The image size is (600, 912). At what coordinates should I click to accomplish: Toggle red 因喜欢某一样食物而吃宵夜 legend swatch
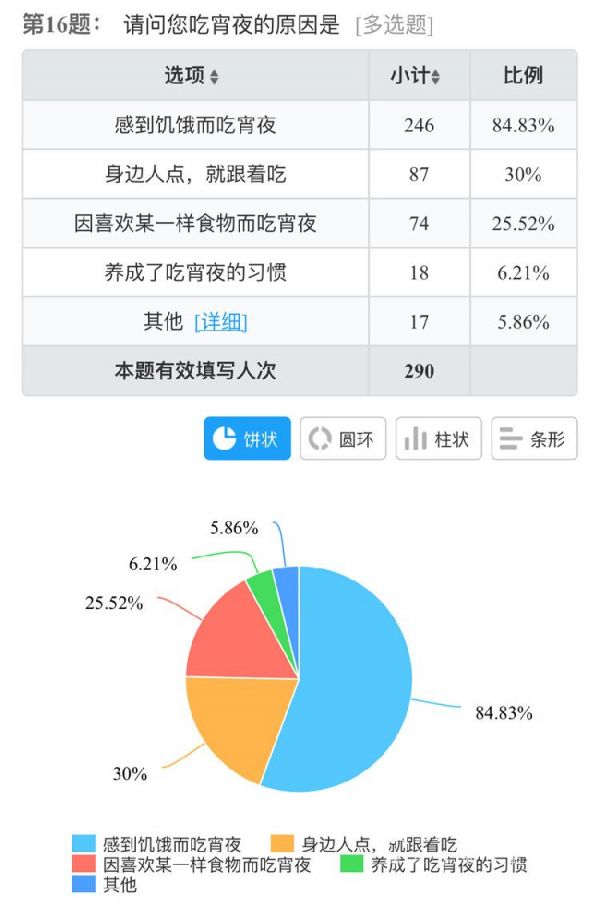point(84,864)
